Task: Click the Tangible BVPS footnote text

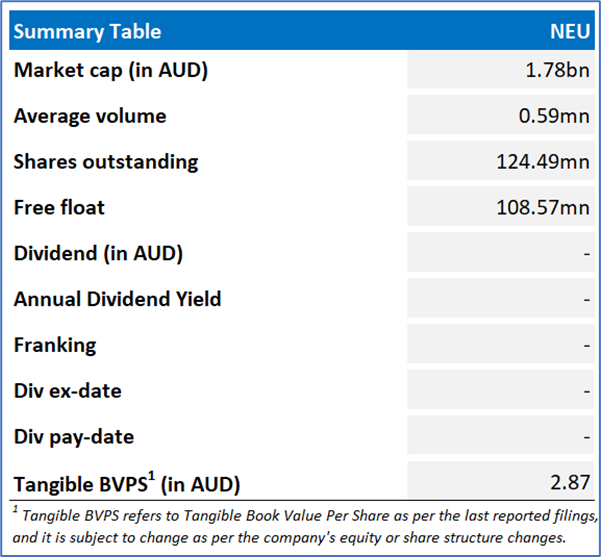Action: click(x=305, y=526)
